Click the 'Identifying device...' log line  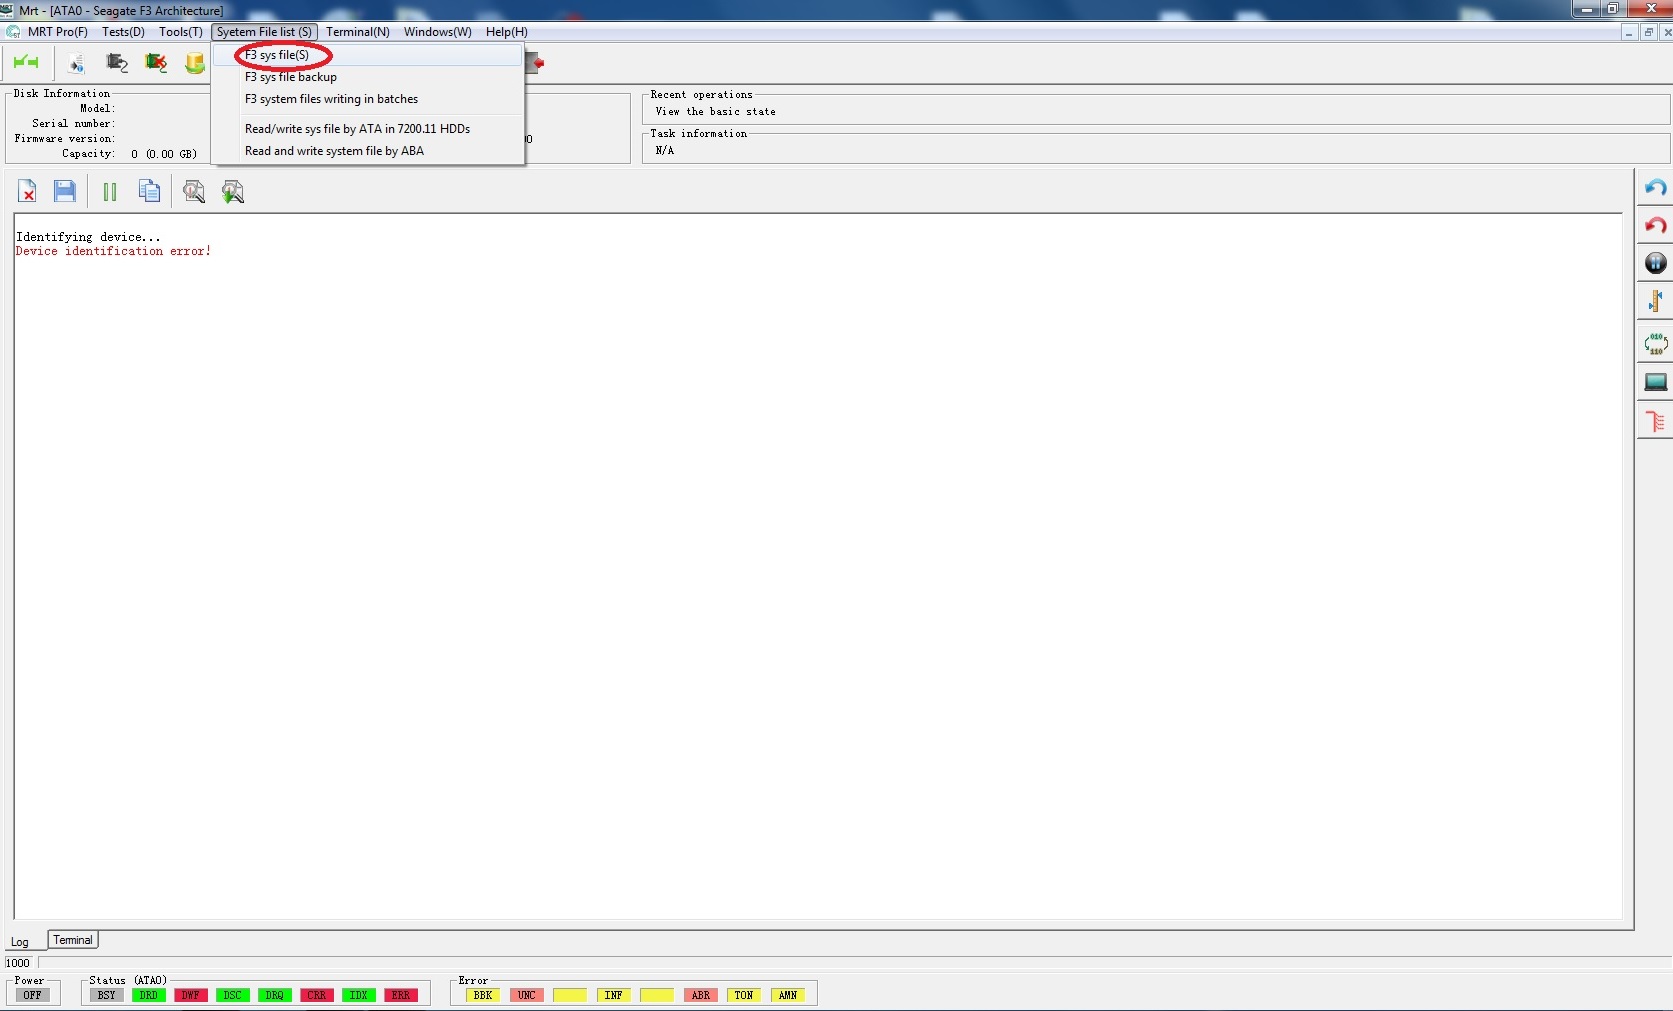tap(88, 237)
